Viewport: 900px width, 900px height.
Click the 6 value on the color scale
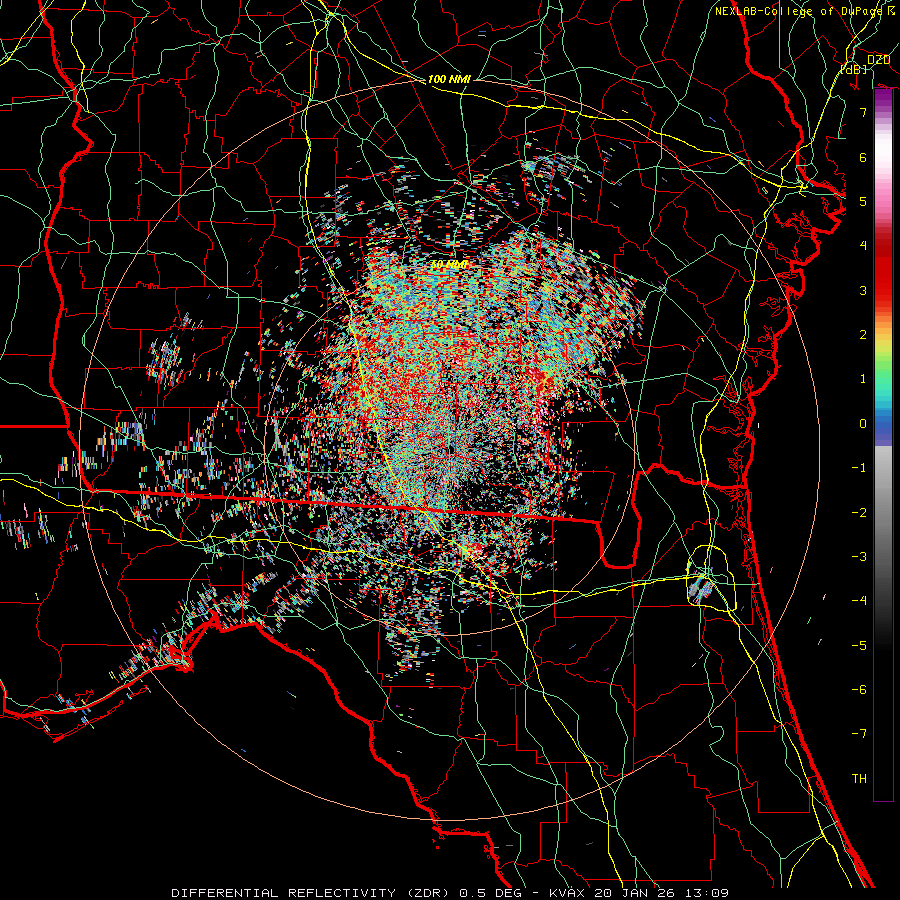click(x=863, y=157)
